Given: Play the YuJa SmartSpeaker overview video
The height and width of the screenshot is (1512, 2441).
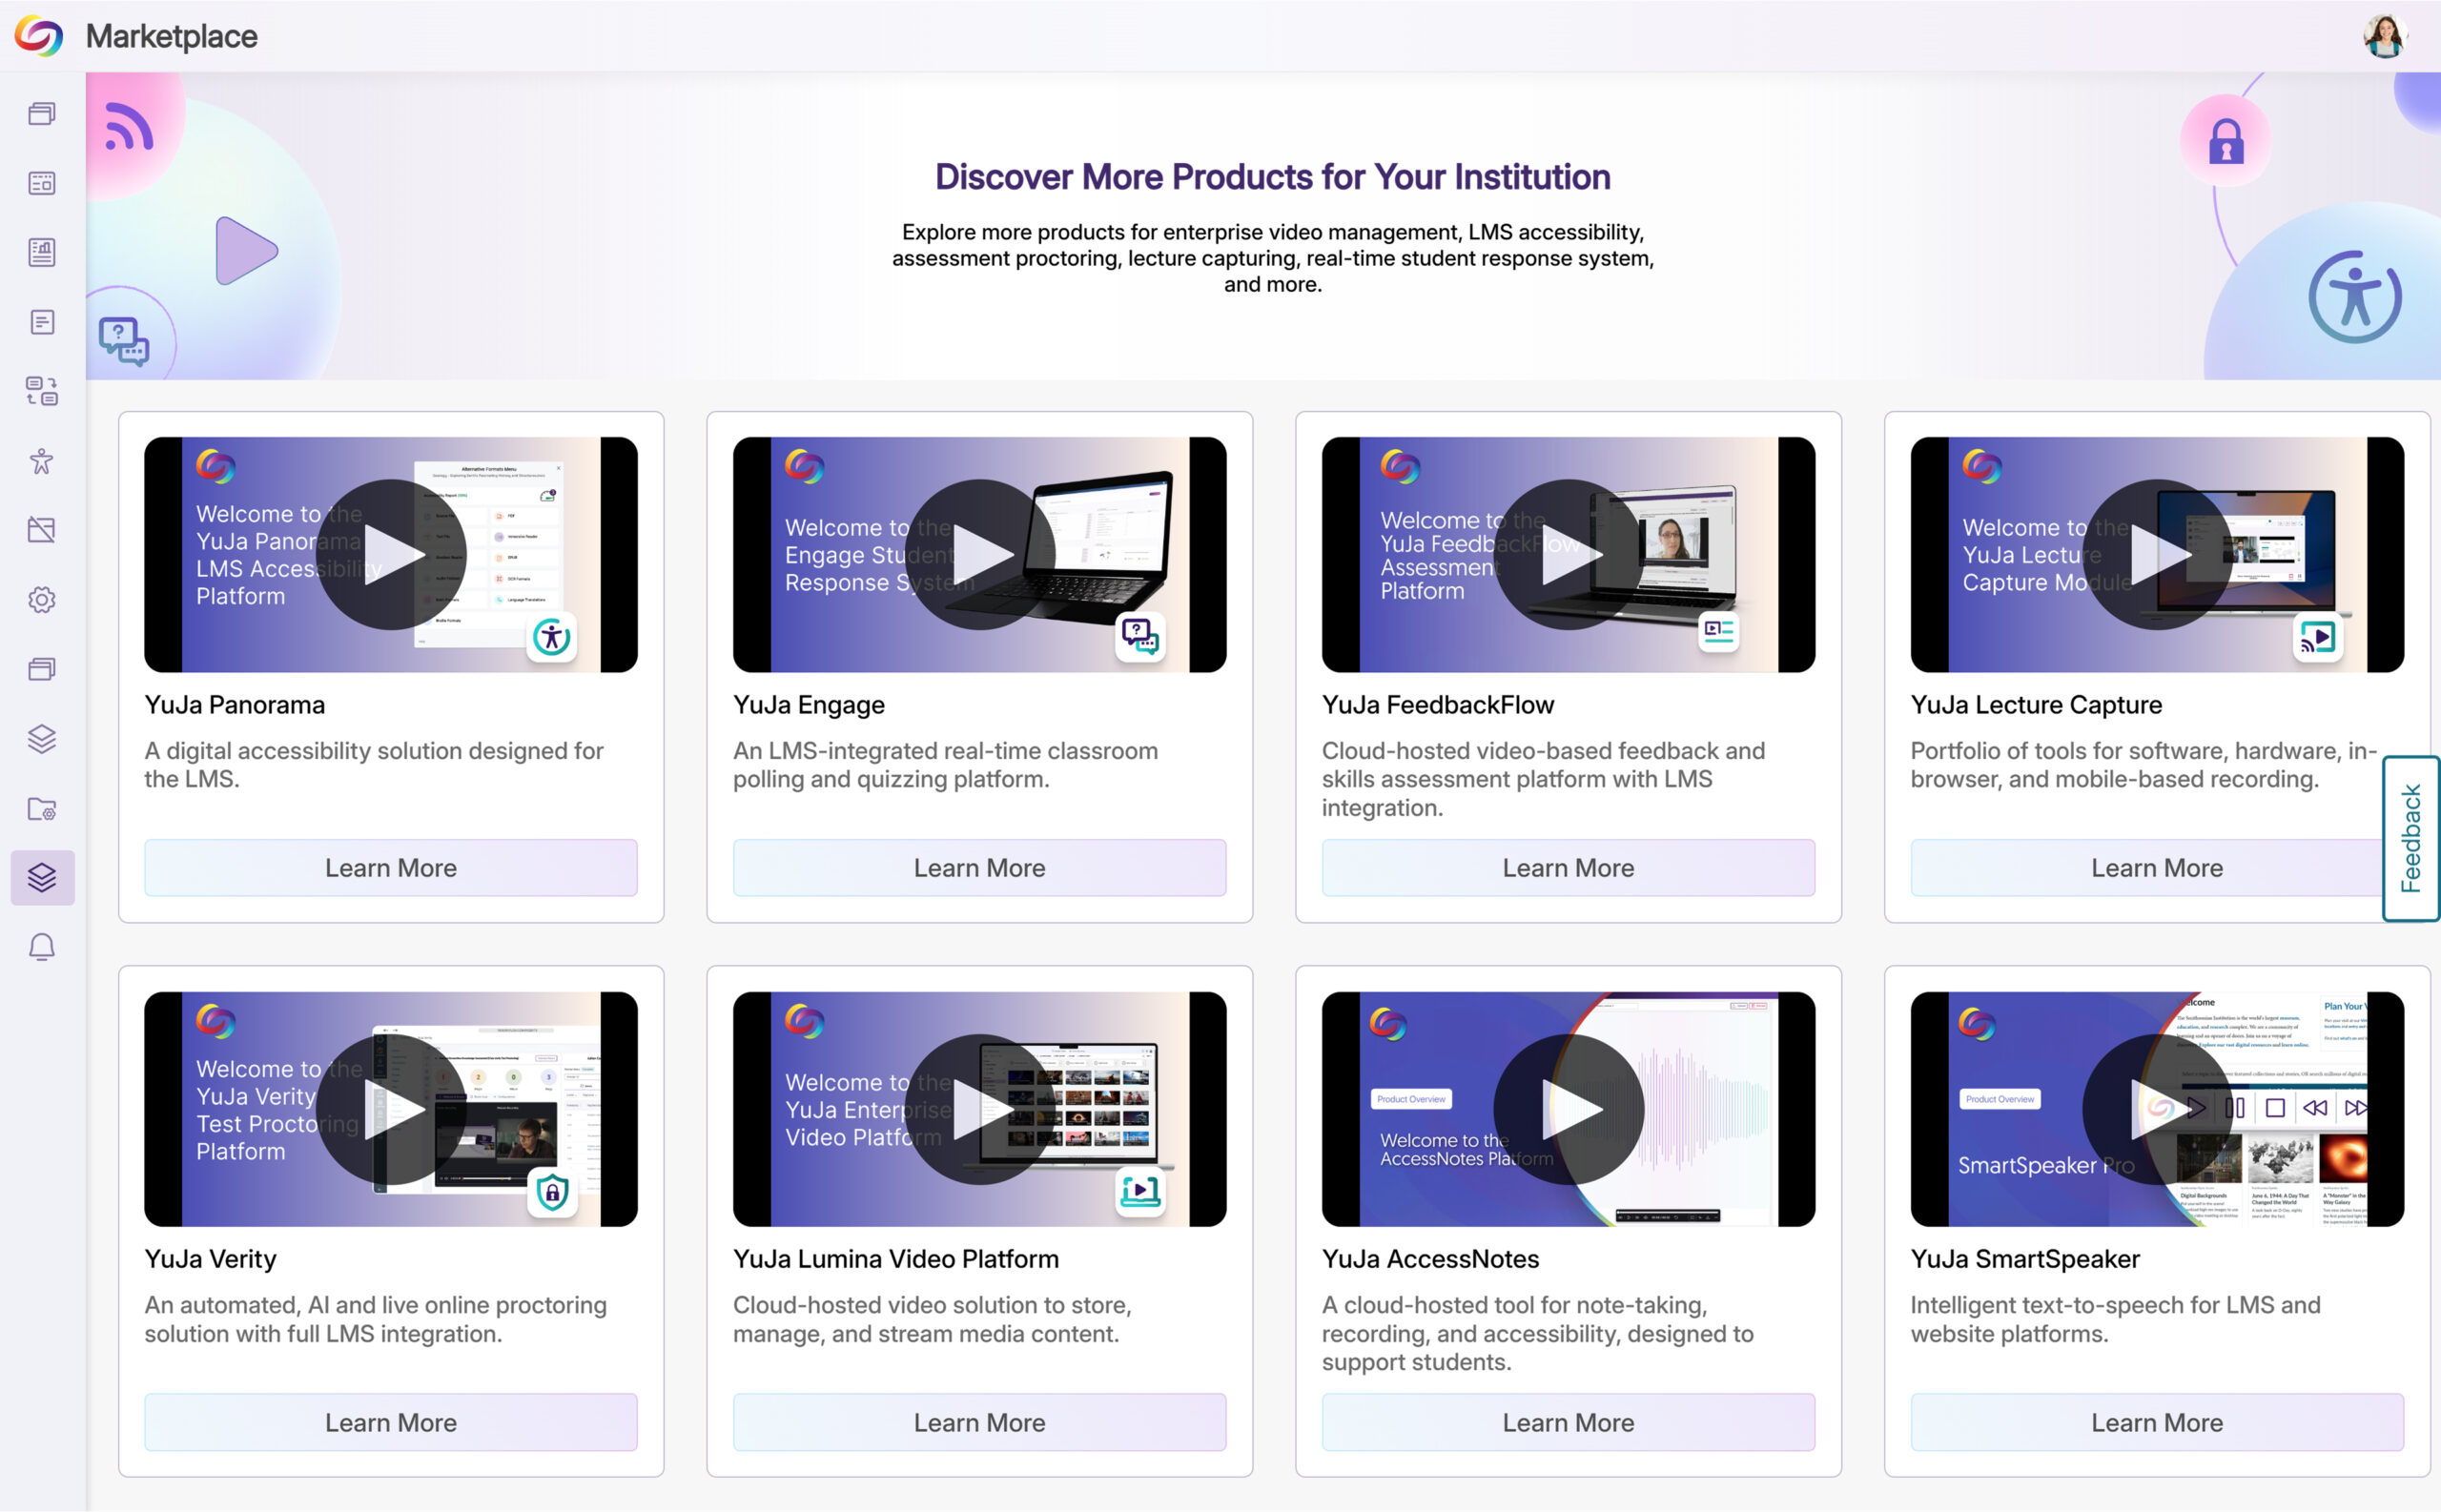Looking at the screenshot, I should point(2157,1110).
